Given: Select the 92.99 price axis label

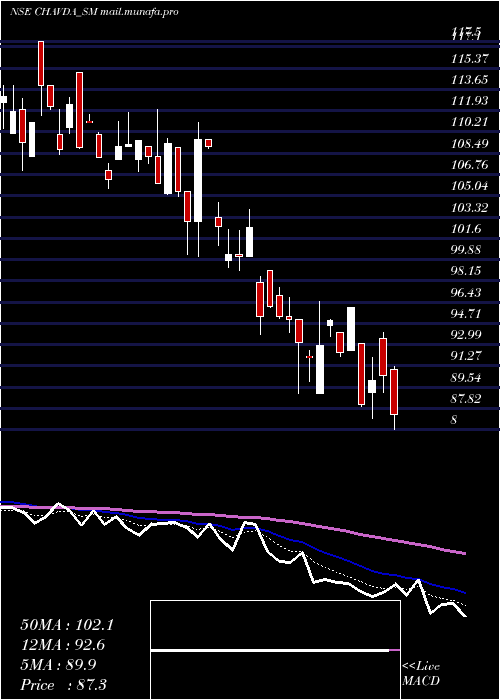Looking at the screenshot, I should click(x=466, y=335).
